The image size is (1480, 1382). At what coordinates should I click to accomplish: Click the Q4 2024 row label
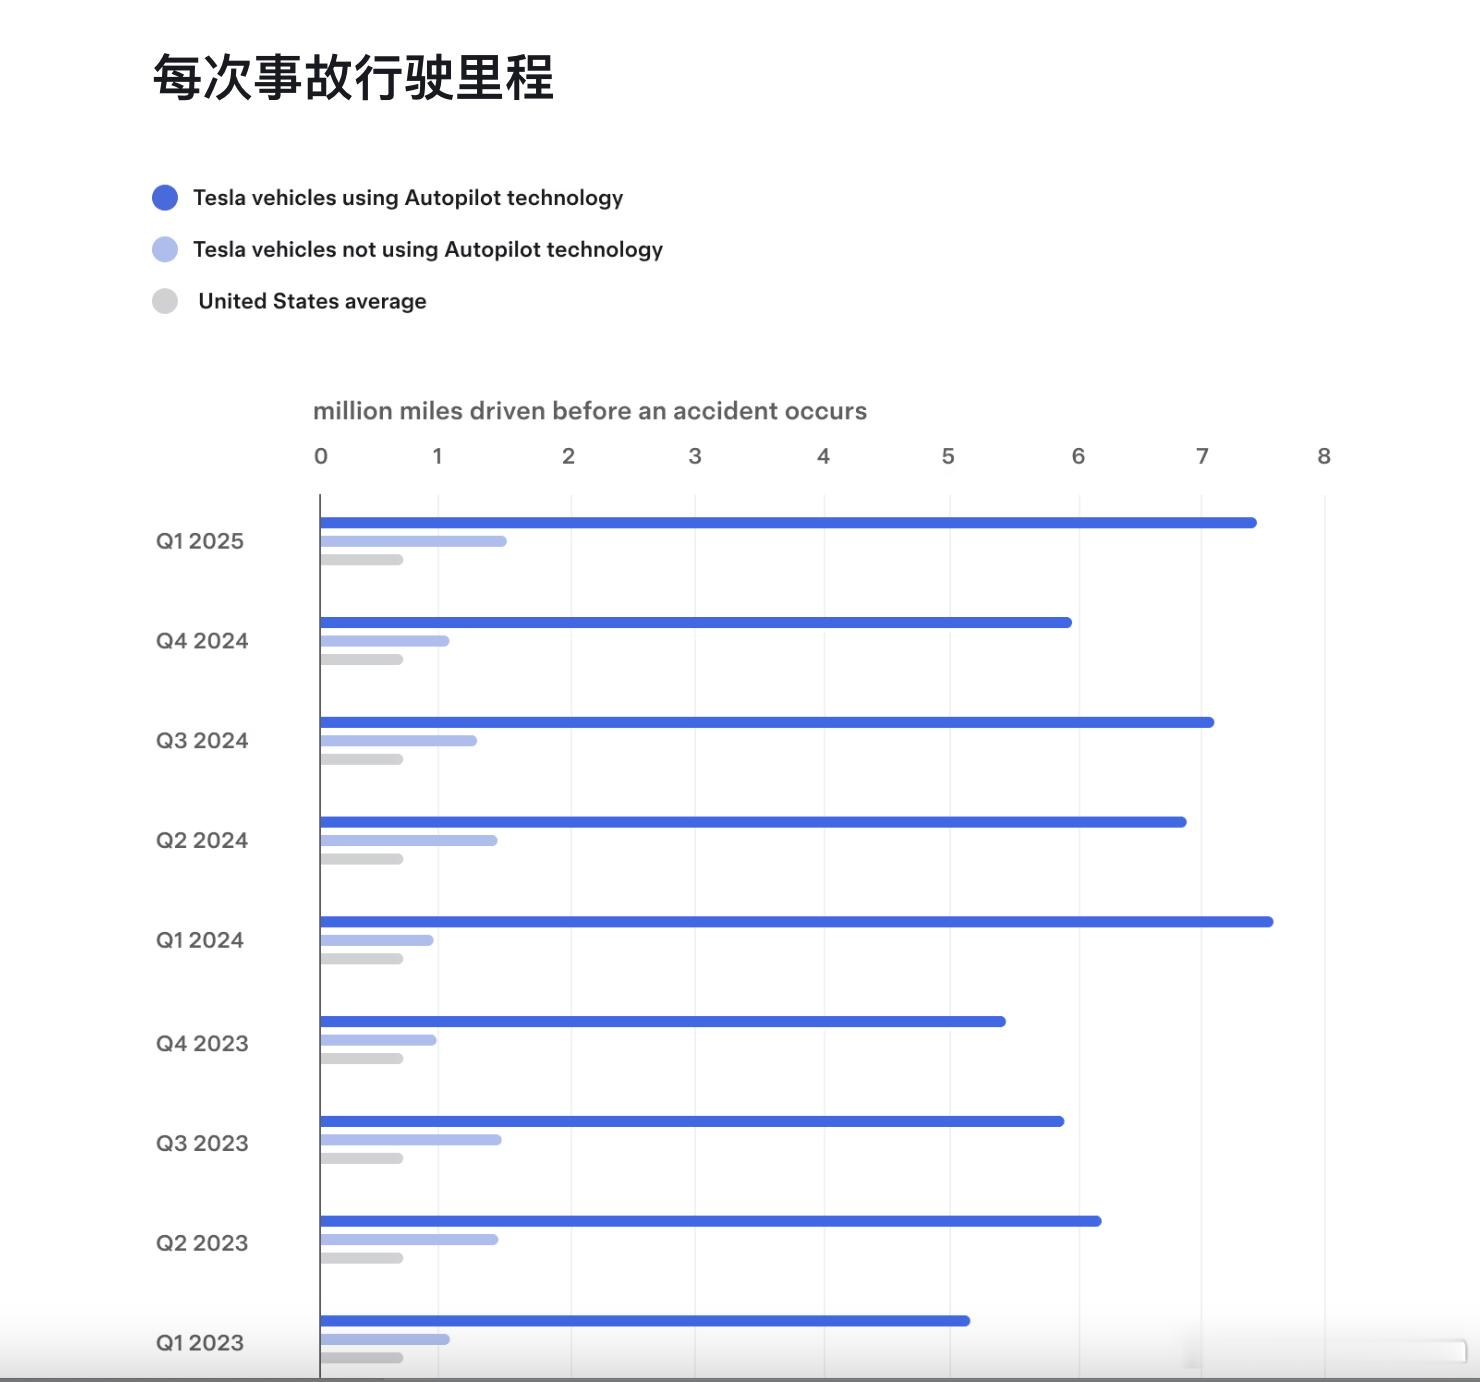[202, 641]
